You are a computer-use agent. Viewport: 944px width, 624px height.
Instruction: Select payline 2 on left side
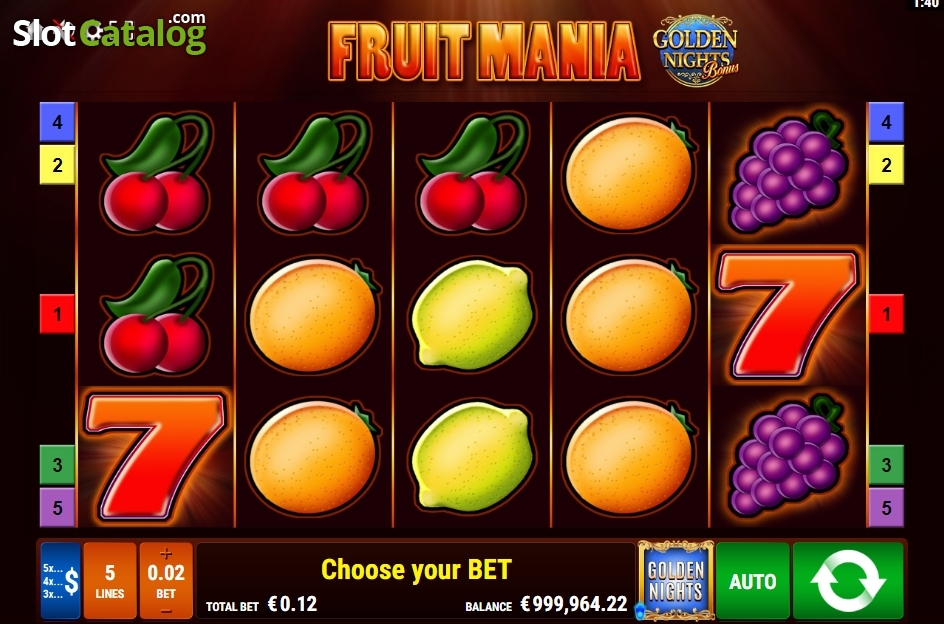point(57,164)
